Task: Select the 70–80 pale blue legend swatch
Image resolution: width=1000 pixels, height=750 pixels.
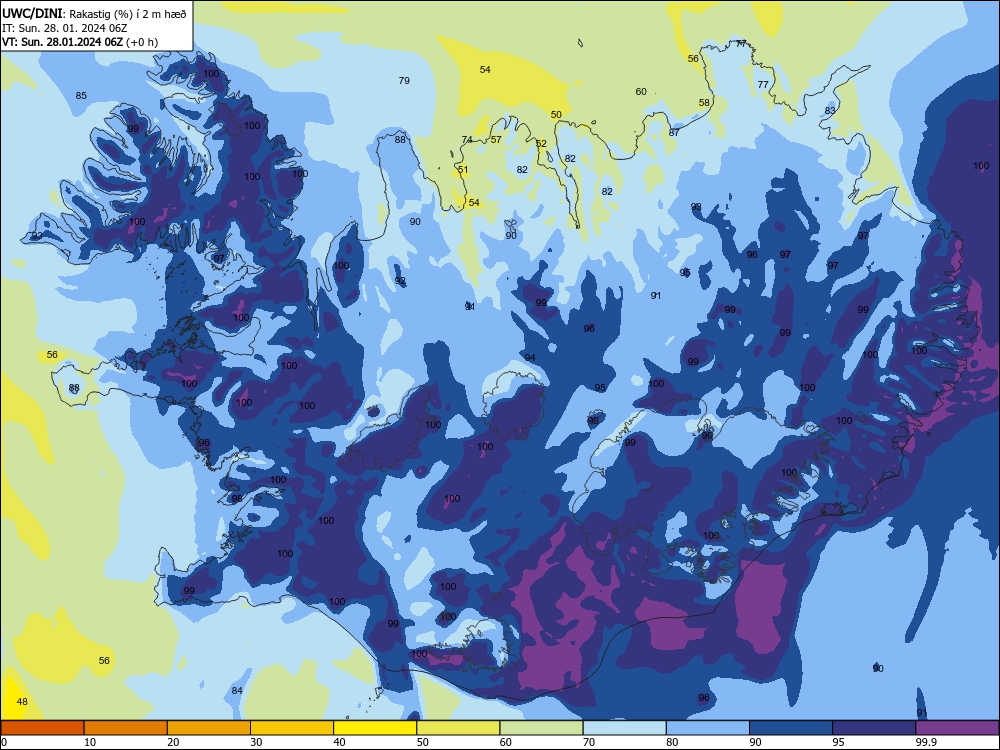Action: pyautogui.click(x=624, y=728)
